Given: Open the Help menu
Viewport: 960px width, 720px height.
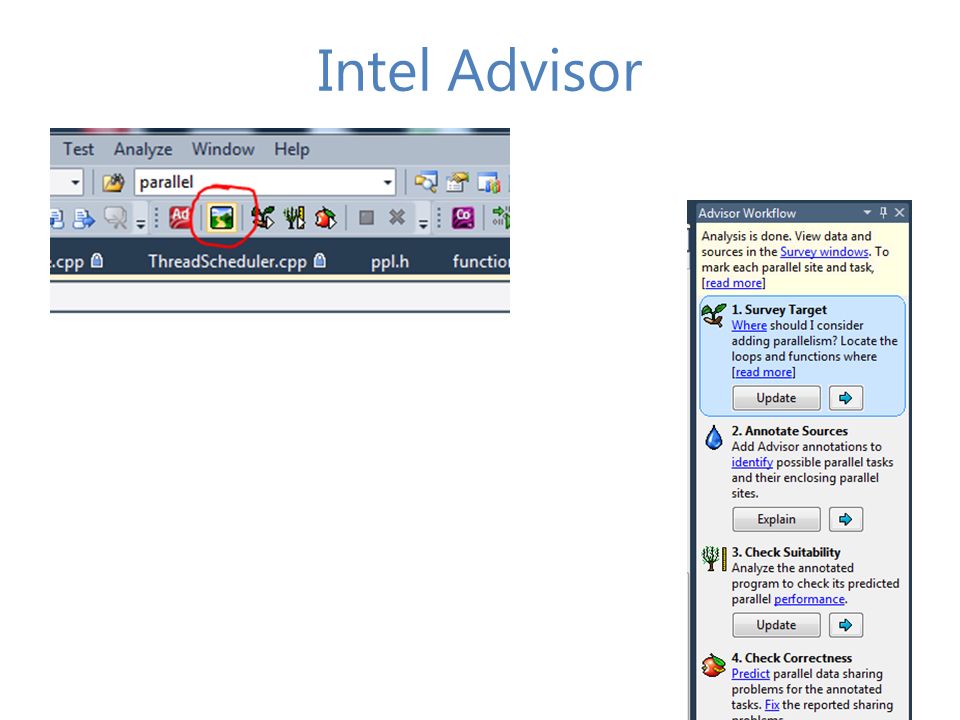Looking at the screenshot, I should click(291, 149).
